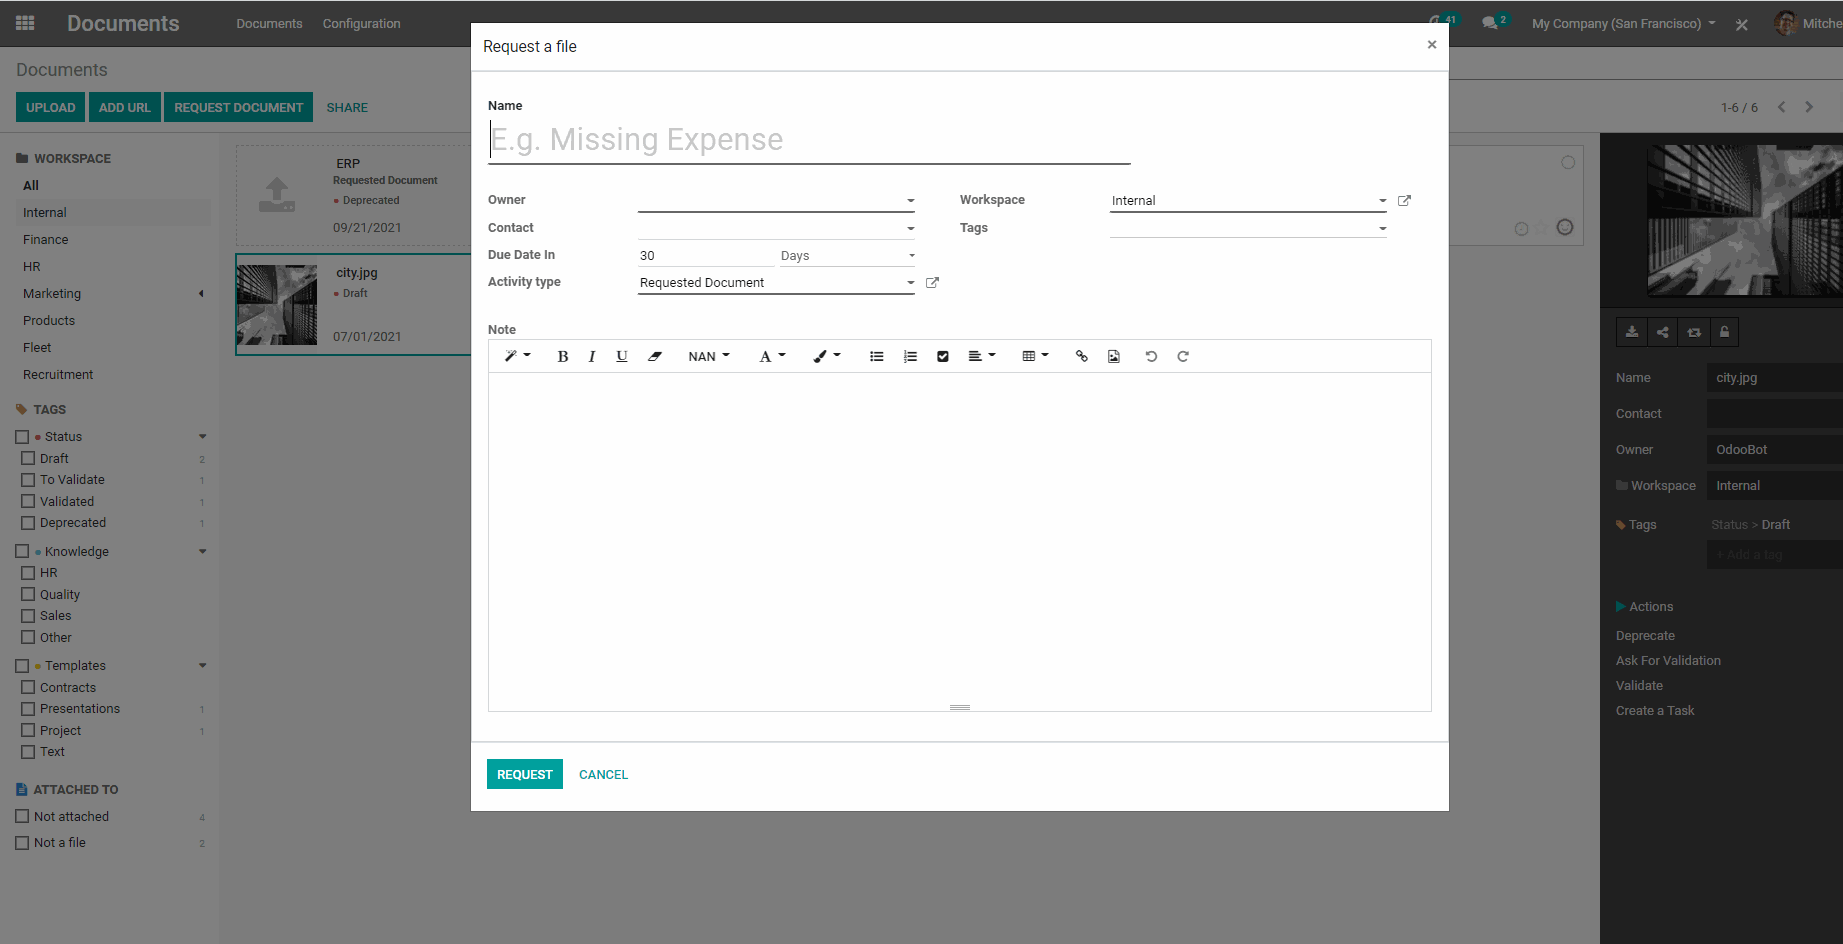The width and height of the screenshot is (1843, 944).
Task: Go to previous page of documents
Action: coord(1781,107)
